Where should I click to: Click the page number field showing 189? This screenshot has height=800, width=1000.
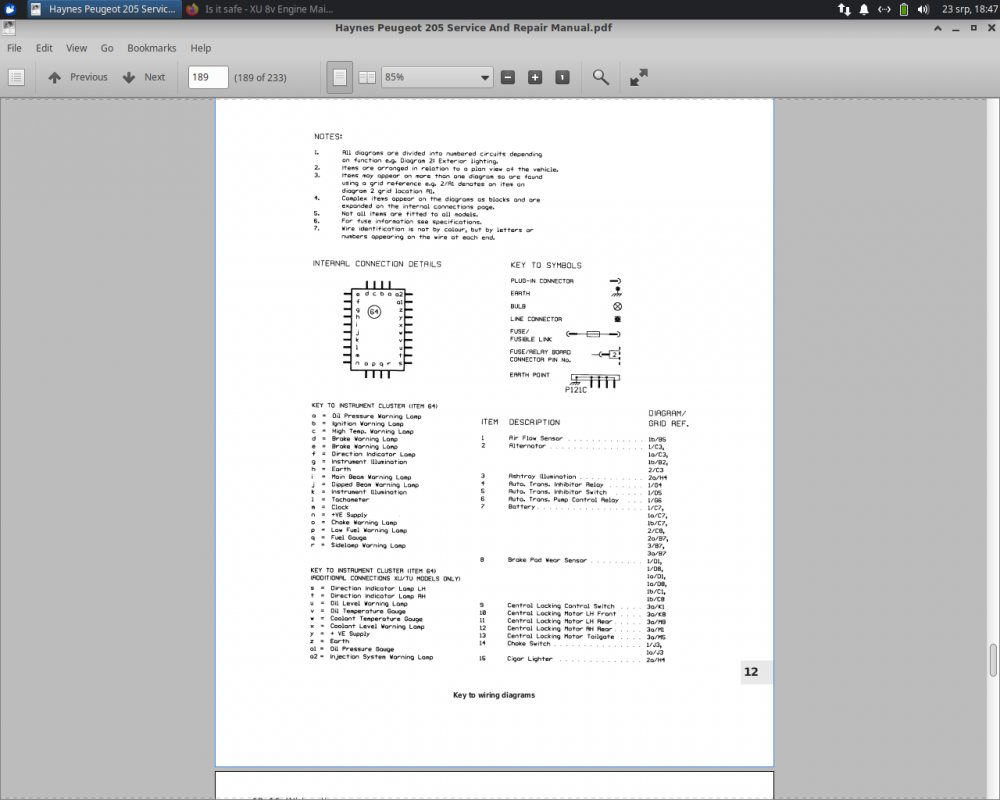(x=208, y=77)
